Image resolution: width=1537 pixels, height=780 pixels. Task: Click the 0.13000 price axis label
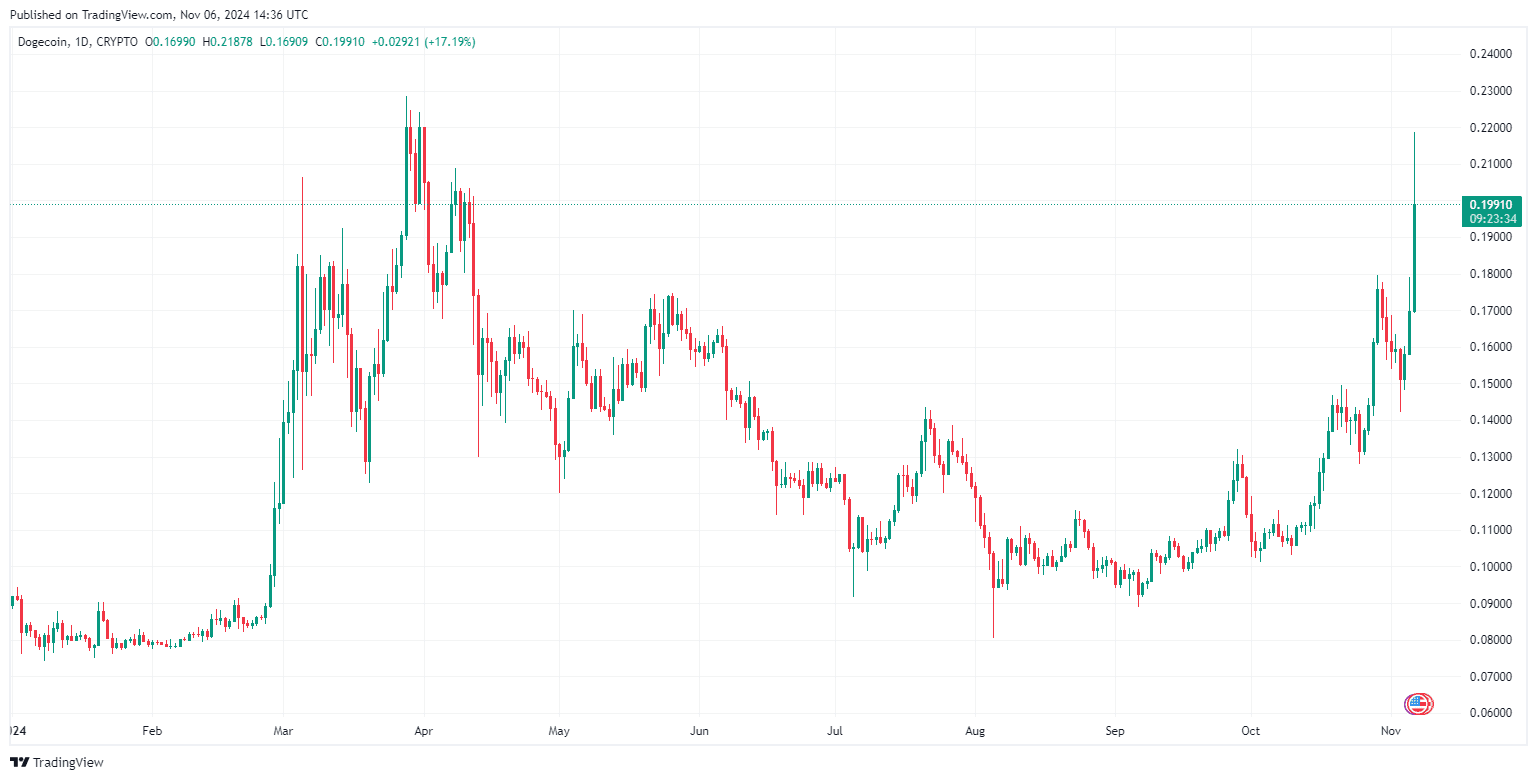(1491, 457)
